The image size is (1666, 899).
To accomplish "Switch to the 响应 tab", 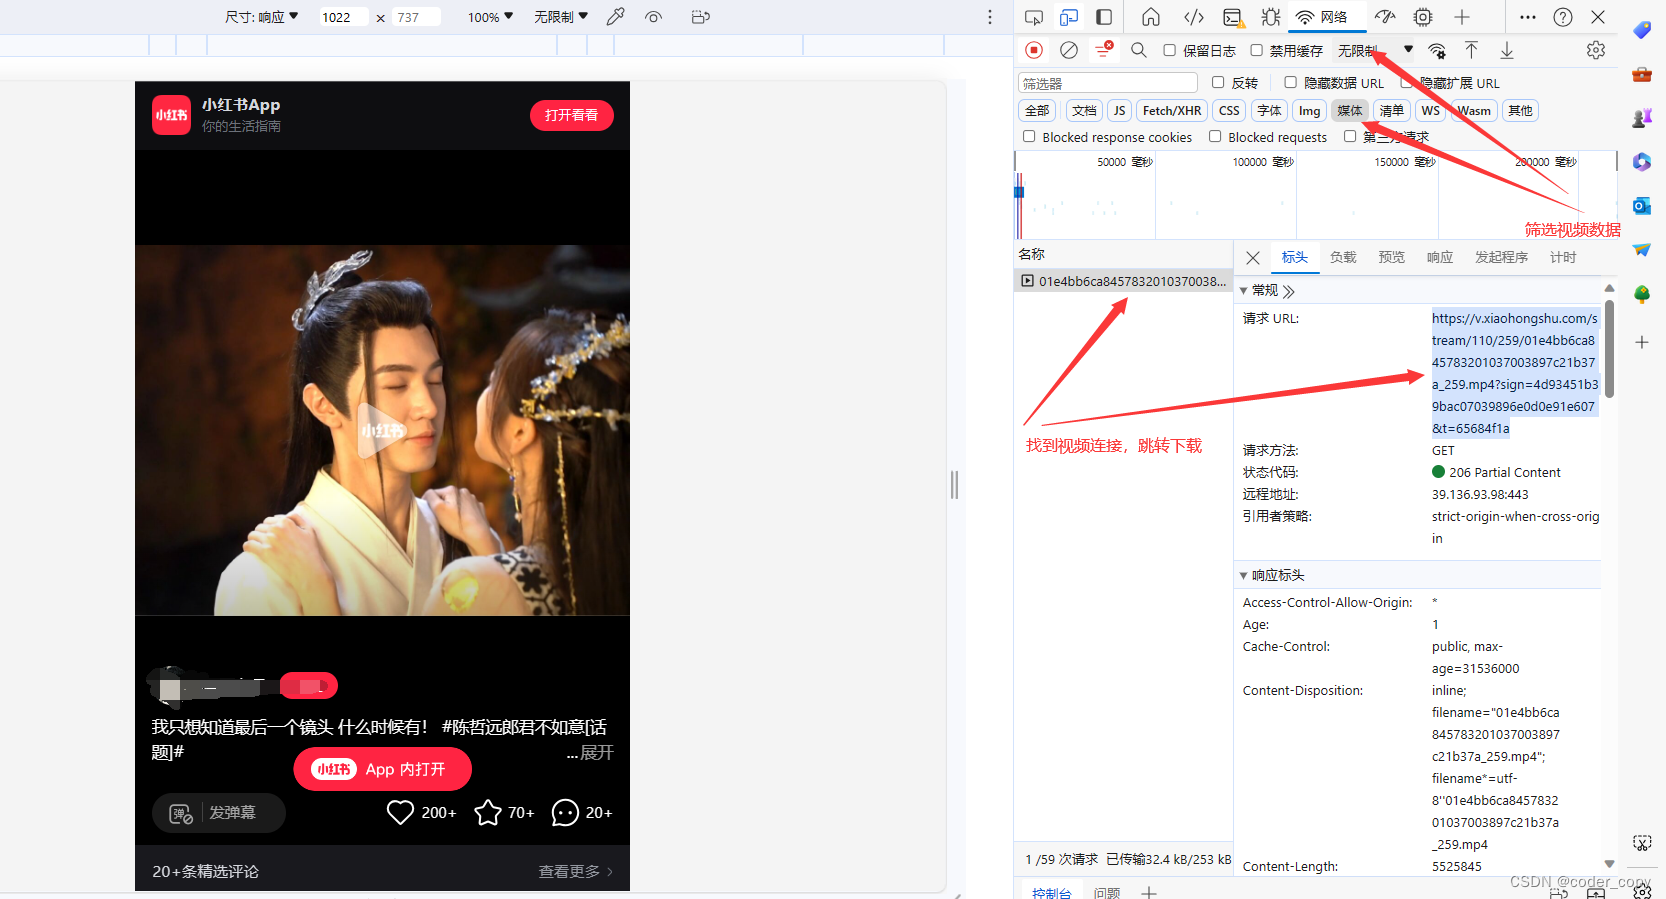I will click(1439, 257).
